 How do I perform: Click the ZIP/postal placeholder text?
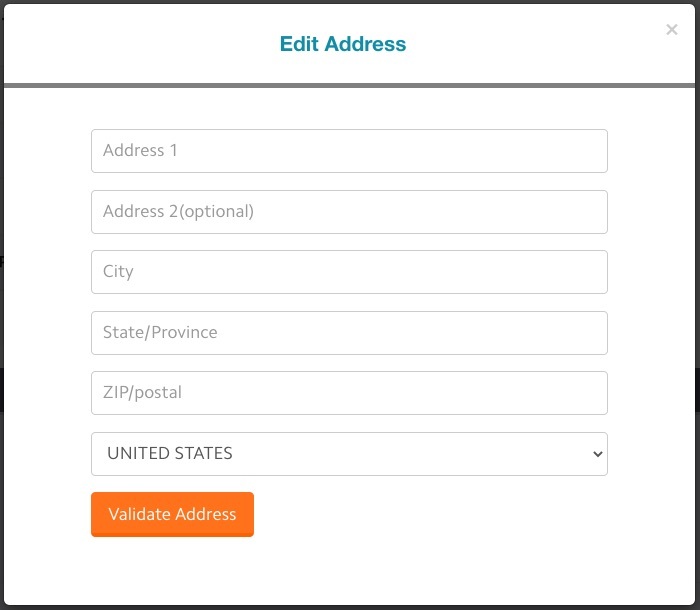[142, 393]
